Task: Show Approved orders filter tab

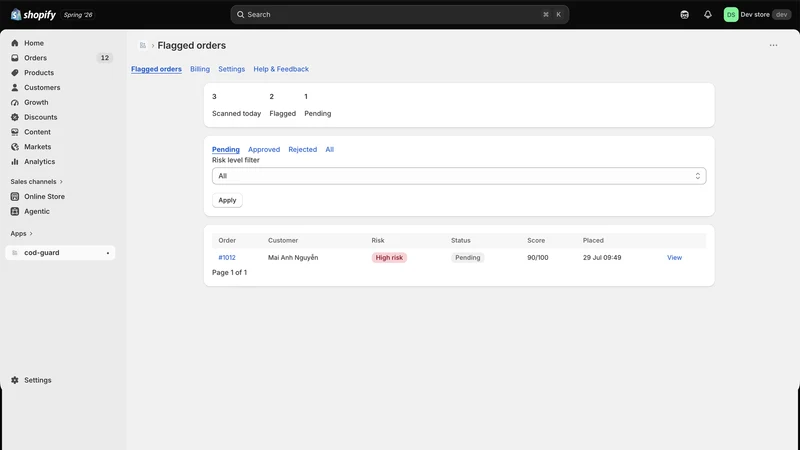Action: click(x=264, y=149)
